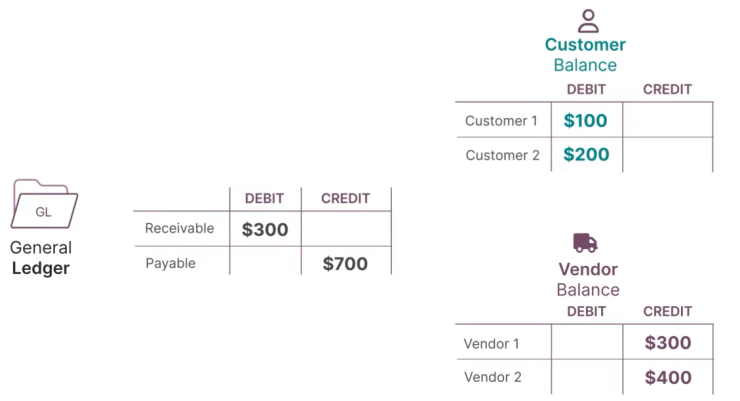Image resolution: width=740 pixels, height=401 pixels.
Task: Click the Vendor Balance heading
Action: tap(588, 279)
